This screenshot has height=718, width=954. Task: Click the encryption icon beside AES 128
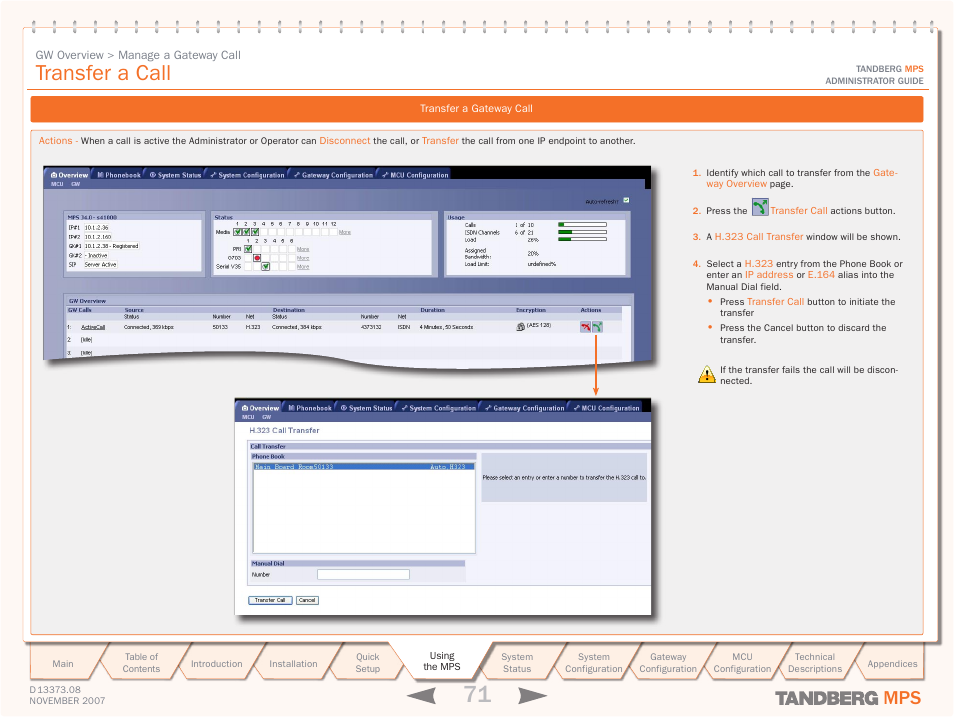point(520,326)
